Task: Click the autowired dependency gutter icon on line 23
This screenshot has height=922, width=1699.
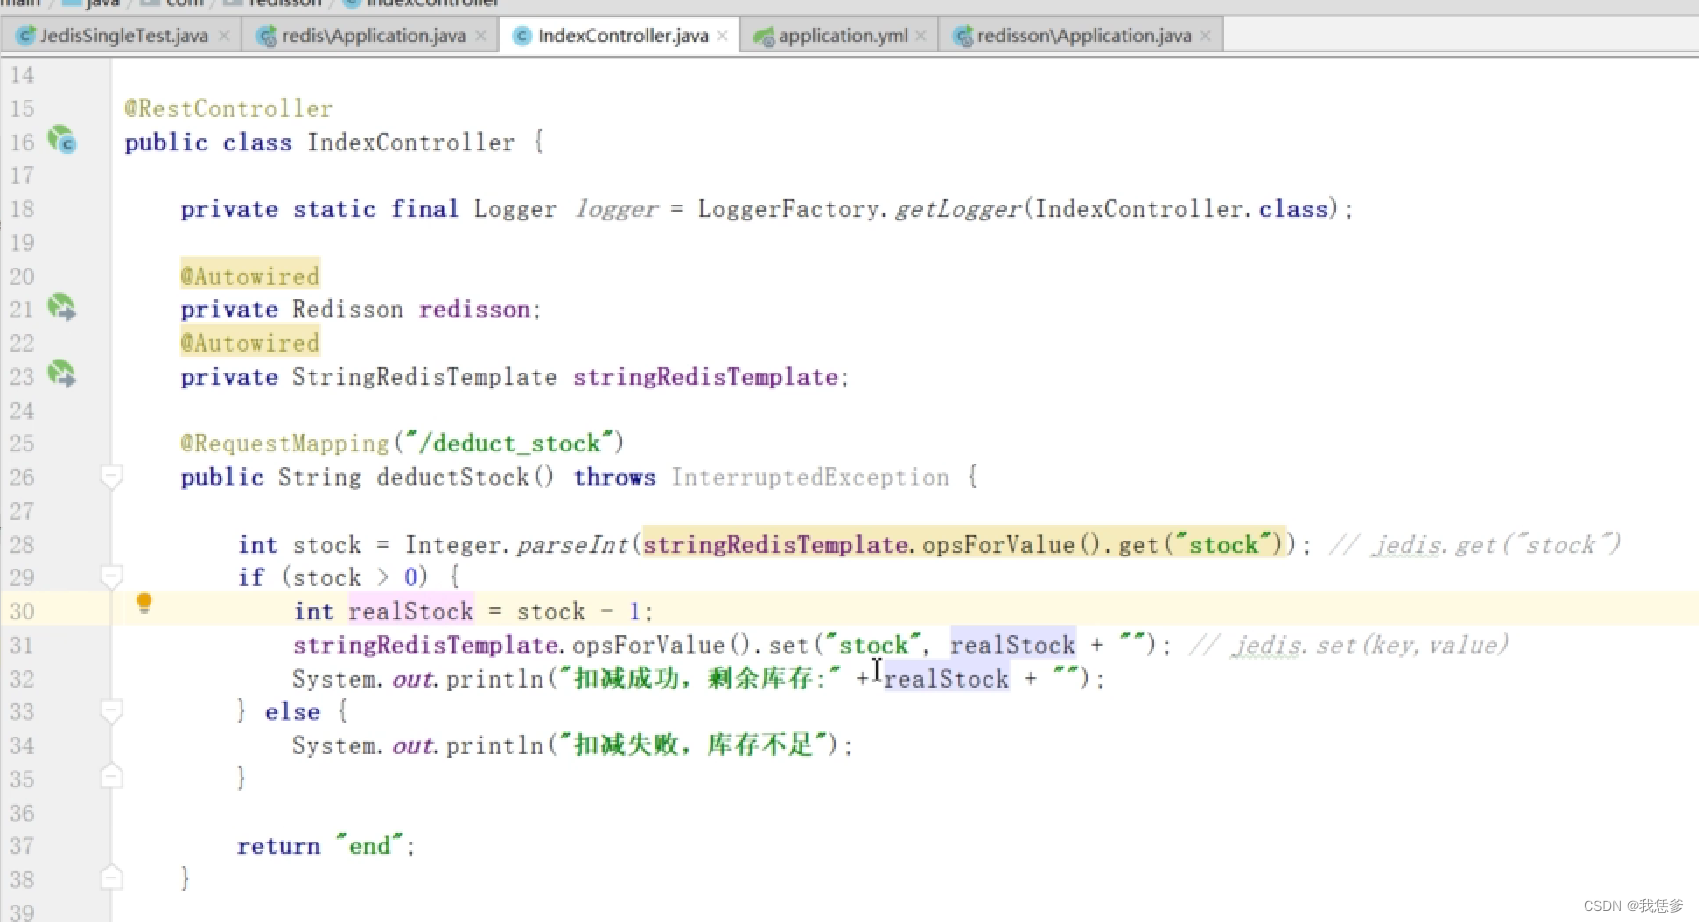Action: pos(62,374)
